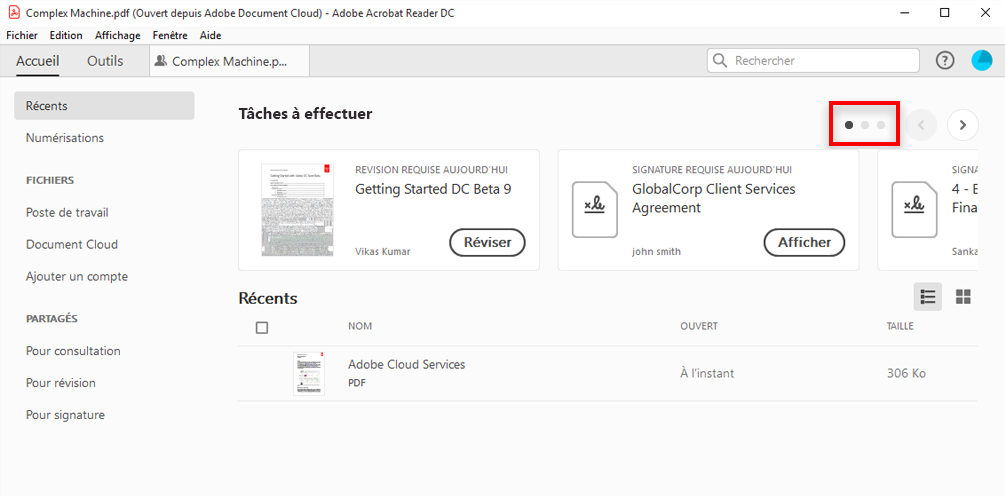The height and width of the screenshot is (496, 1005).
Task: Switch to list view layout
Action: pyautogui.click(x=928, y=296)
